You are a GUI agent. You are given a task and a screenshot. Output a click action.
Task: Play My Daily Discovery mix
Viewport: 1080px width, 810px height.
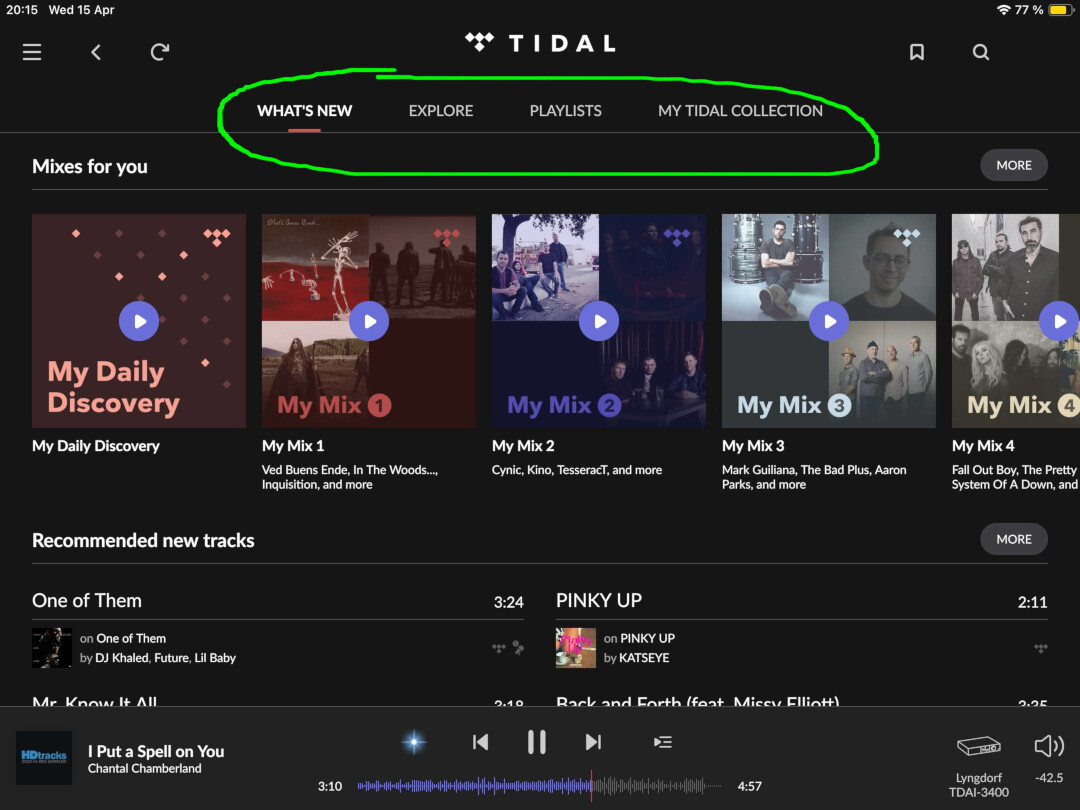139,321
